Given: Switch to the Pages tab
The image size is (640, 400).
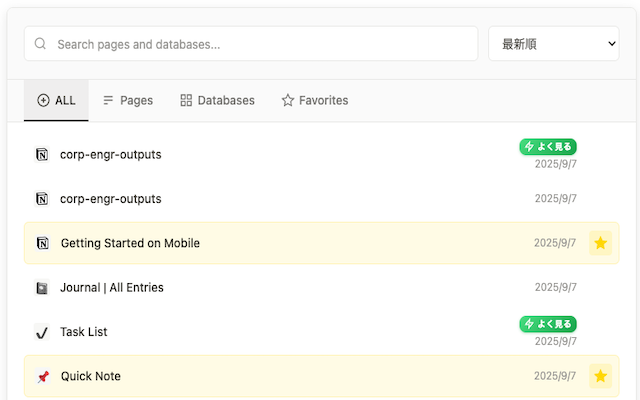Looking at the screenshot, I should click(x=128, y=100).
